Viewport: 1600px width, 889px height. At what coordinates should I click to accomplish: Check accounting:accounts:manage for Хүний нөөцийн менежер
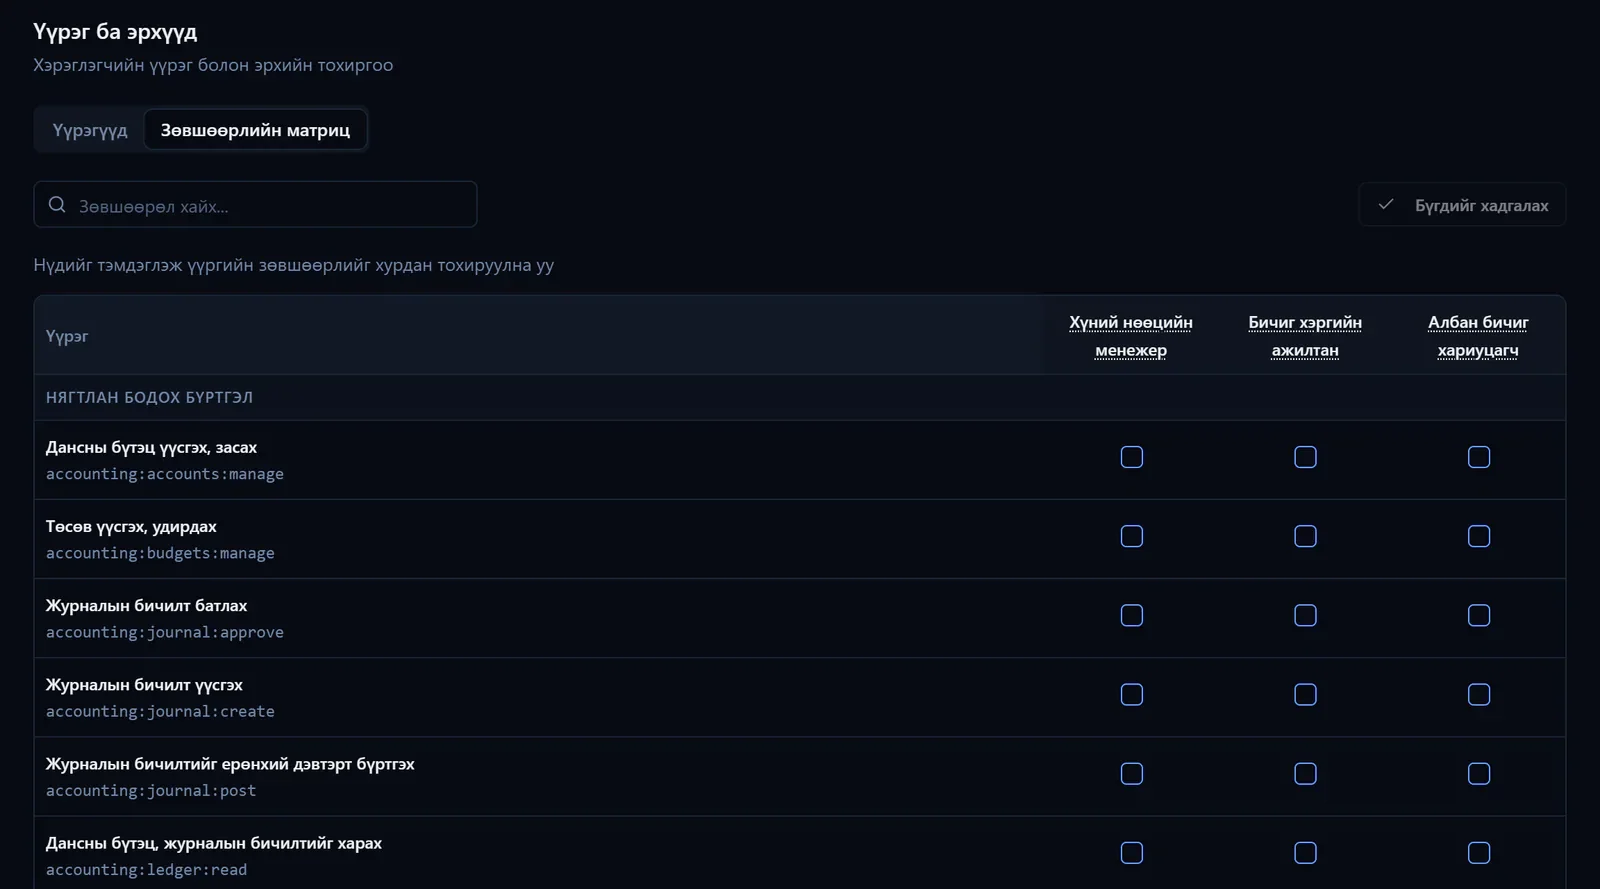point(1132,457)
